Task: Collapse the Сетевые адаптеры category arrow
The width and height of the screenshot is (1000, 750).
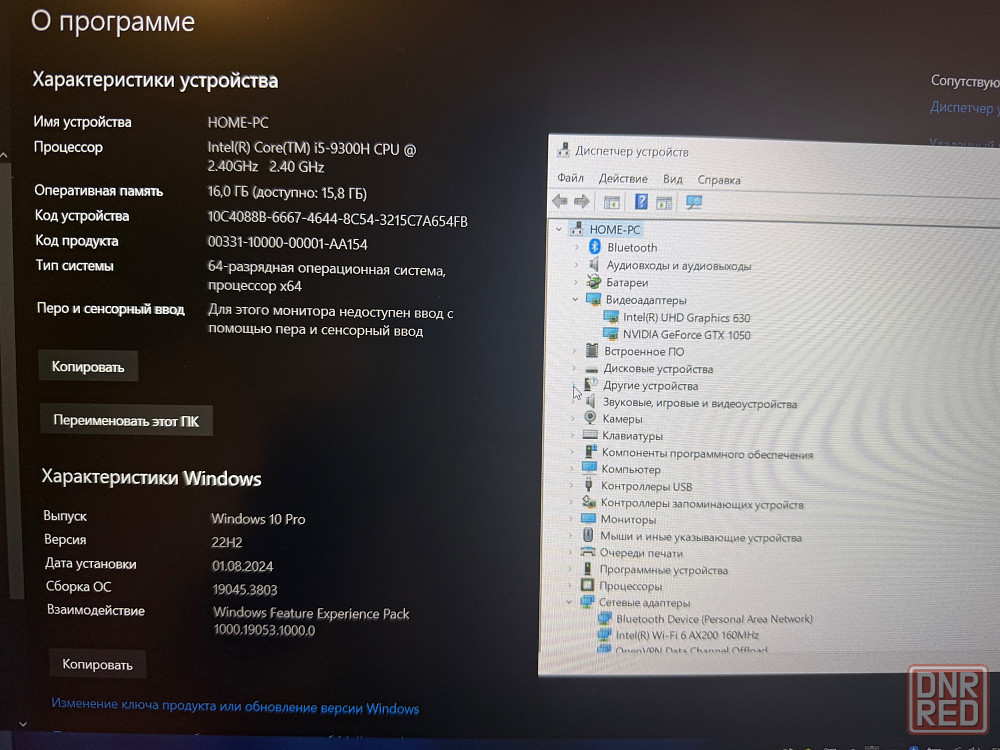Action: [569, 601]
